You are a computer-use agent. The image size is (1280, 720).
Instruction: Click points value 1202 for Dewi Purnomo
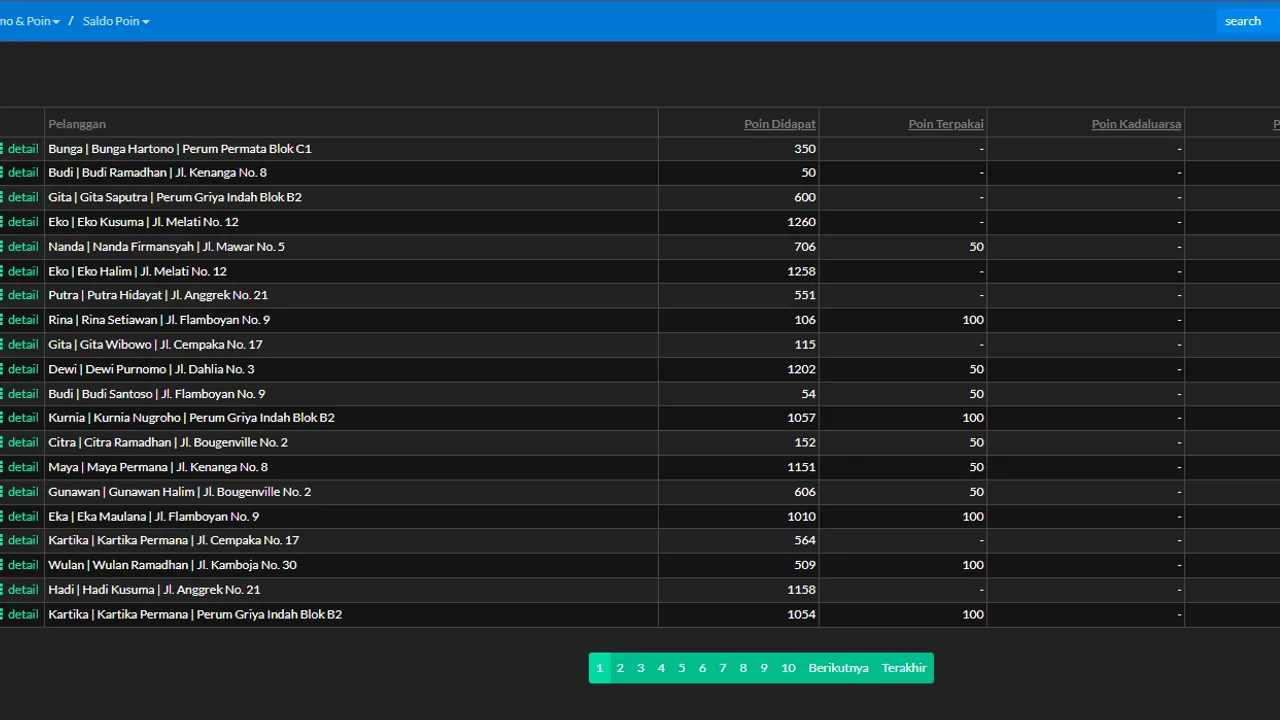(x=801, y=369)
